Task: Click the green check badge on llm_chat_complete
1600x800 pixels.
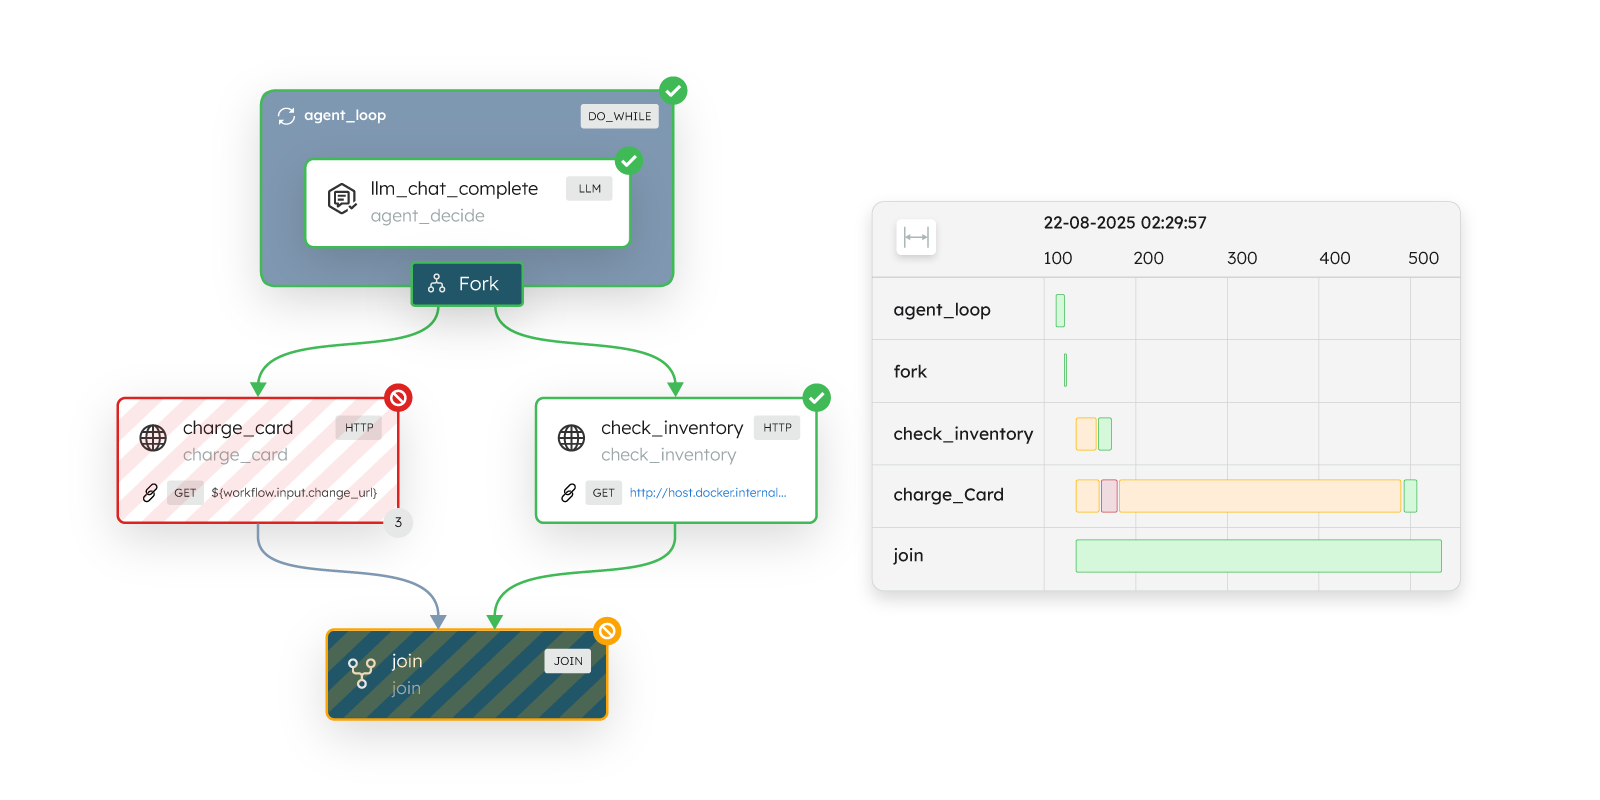Action: coord(628,161)
